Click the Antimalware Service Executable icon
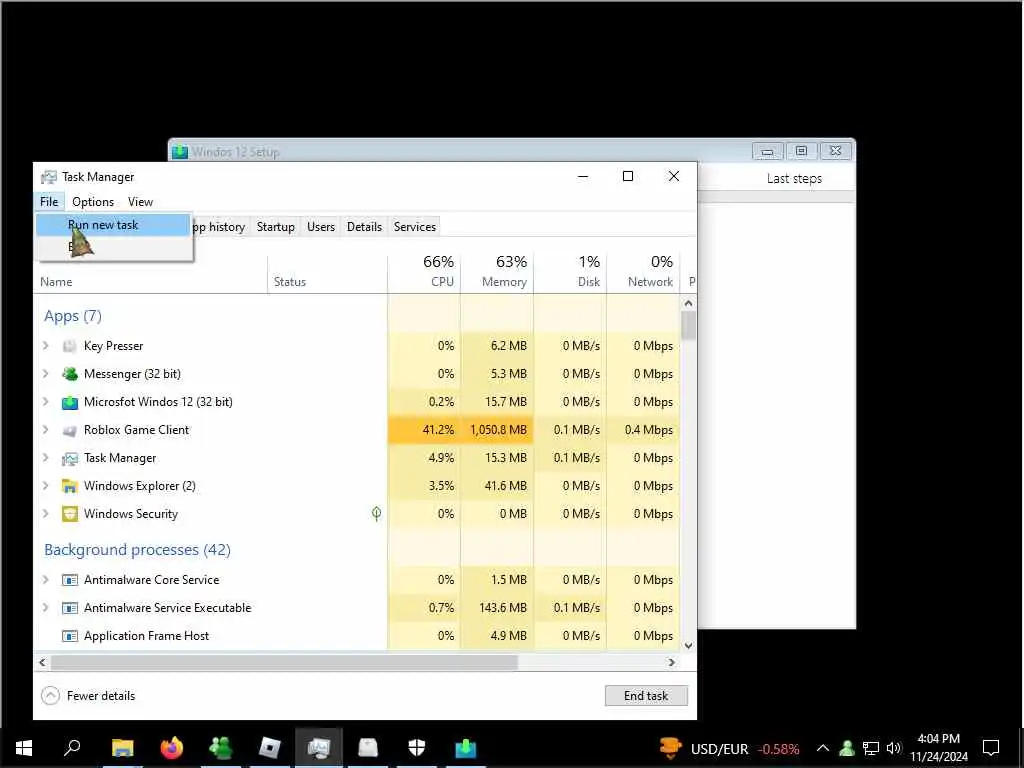1024x768 pixels. (x=69, y=608)
